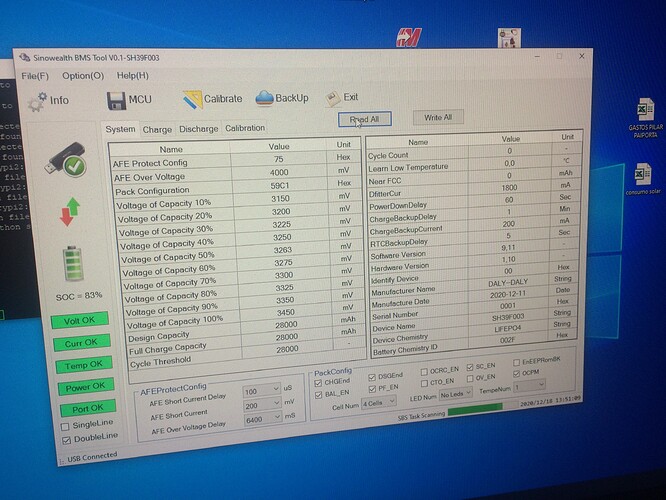Switch to the System tab
This screenshot has height=500, width=666.
coord(120,129)
